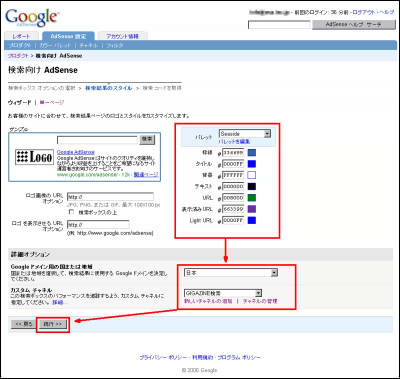Edit the テキスト color hex field 000000

pos(233,186)
